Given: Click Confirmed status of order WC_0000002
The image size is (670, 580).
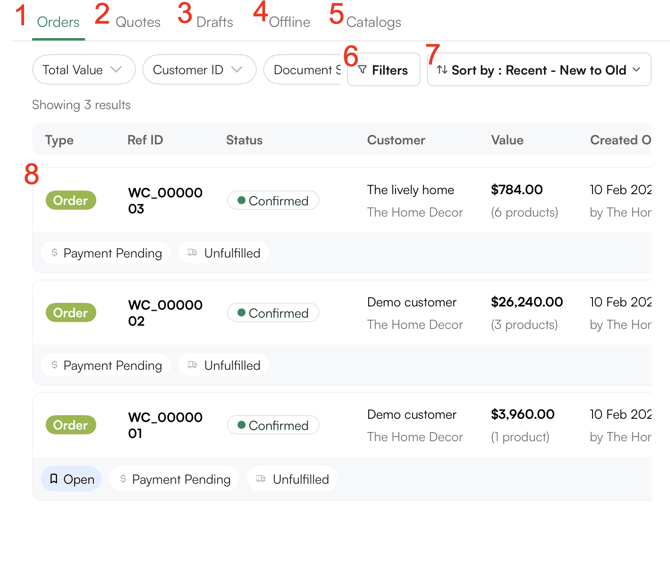Looking at the screenshot, I should pyautogui.click(x=273, y=313).
